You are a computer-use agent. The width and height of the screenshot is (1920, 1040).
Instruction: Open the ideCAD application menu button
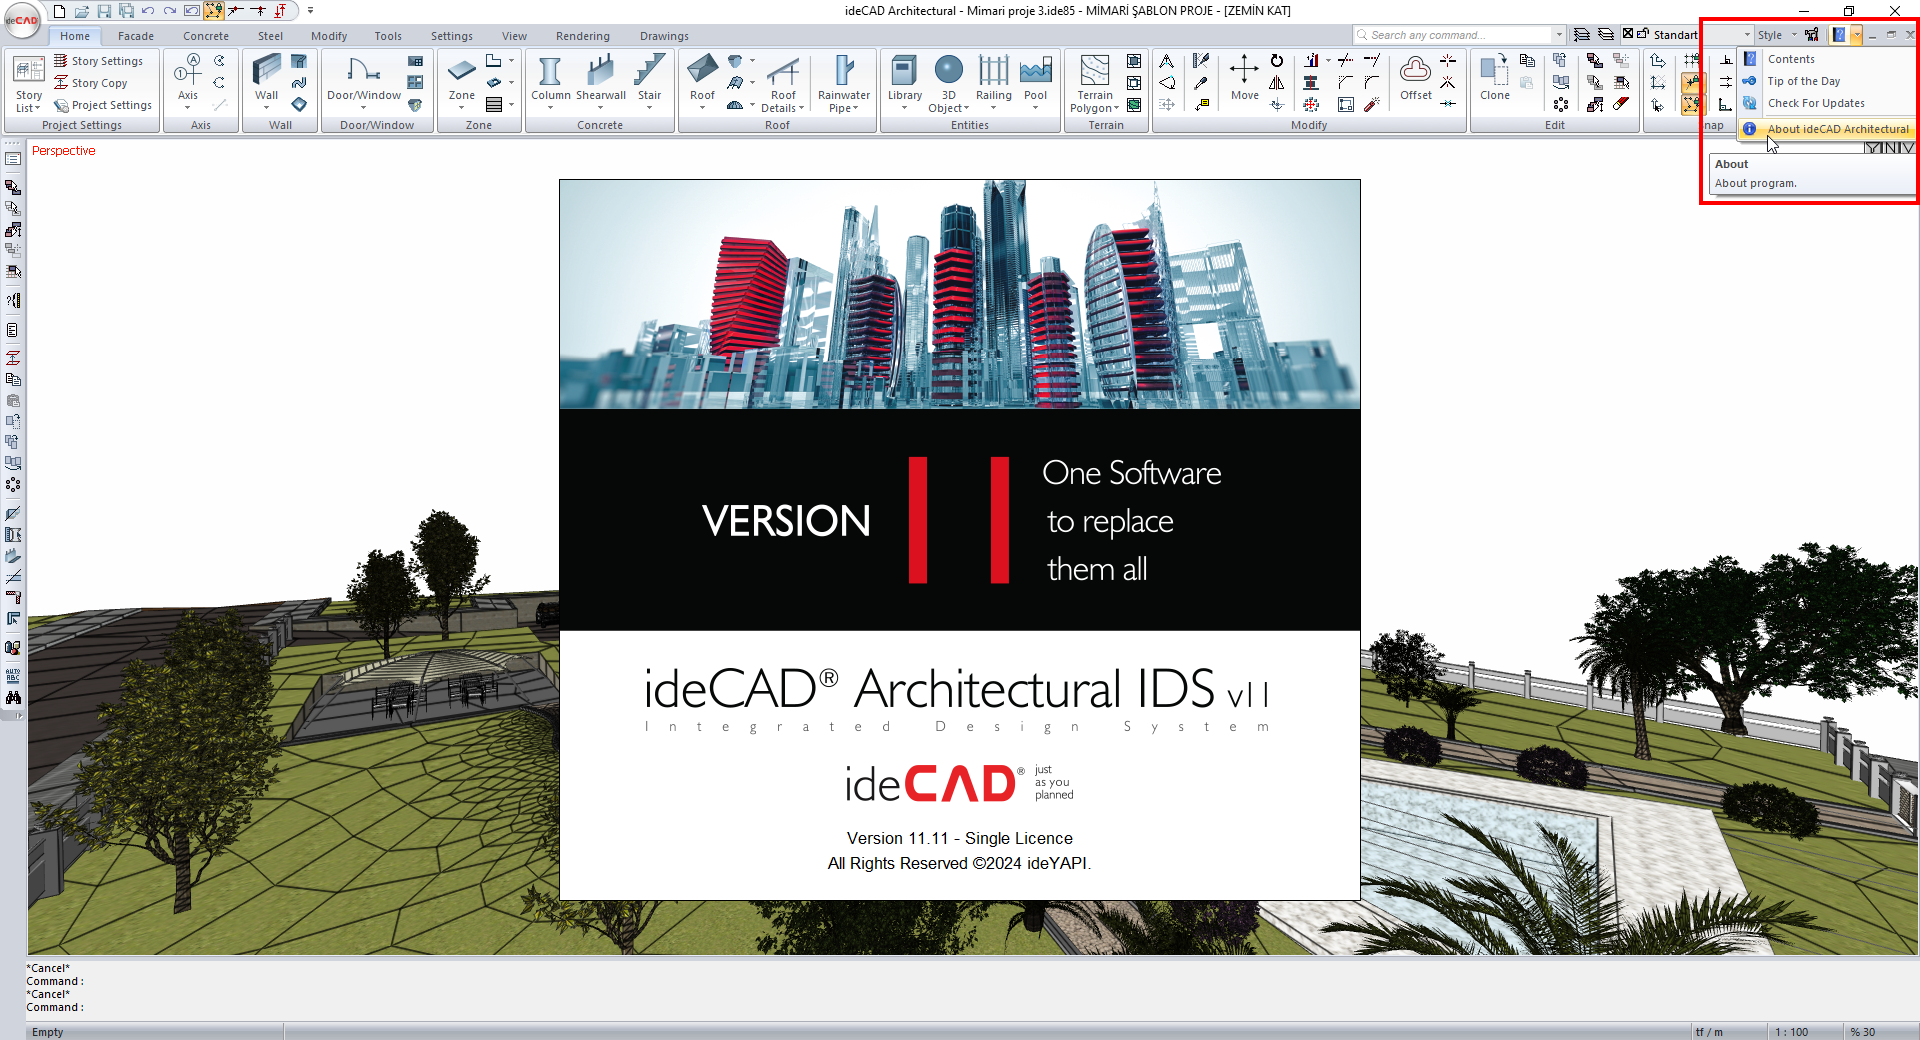21,20
